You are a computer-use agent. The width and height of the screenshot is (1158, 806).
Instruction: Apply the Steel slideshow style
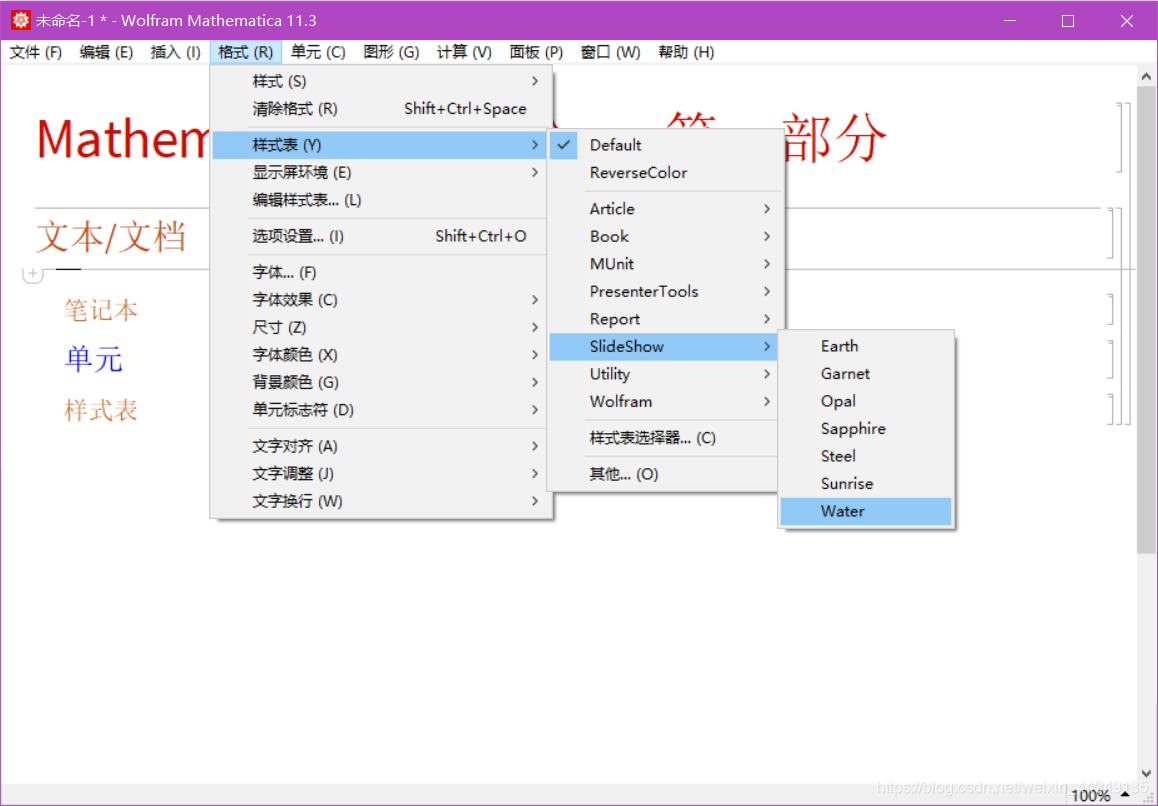(866, 456)
